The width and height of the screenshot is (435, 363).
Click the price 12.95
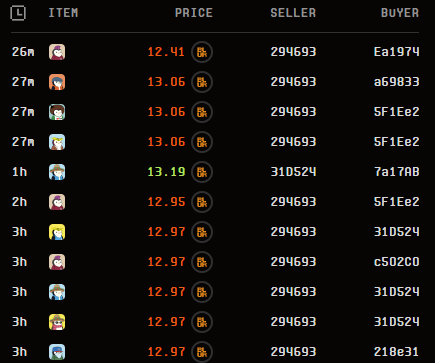click(x=166, y=202)
